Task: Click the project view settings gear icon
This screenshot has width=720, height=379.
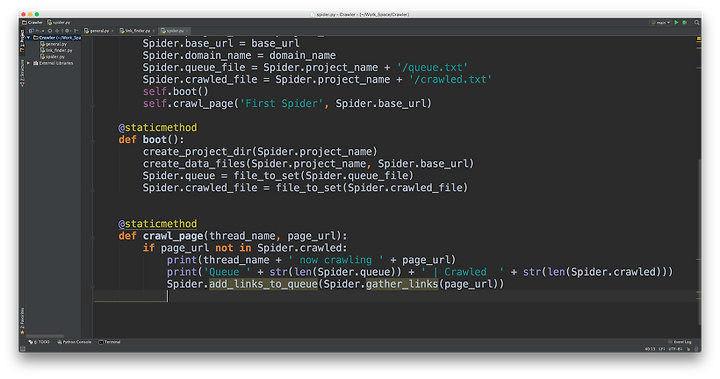Action: (67, 31)
